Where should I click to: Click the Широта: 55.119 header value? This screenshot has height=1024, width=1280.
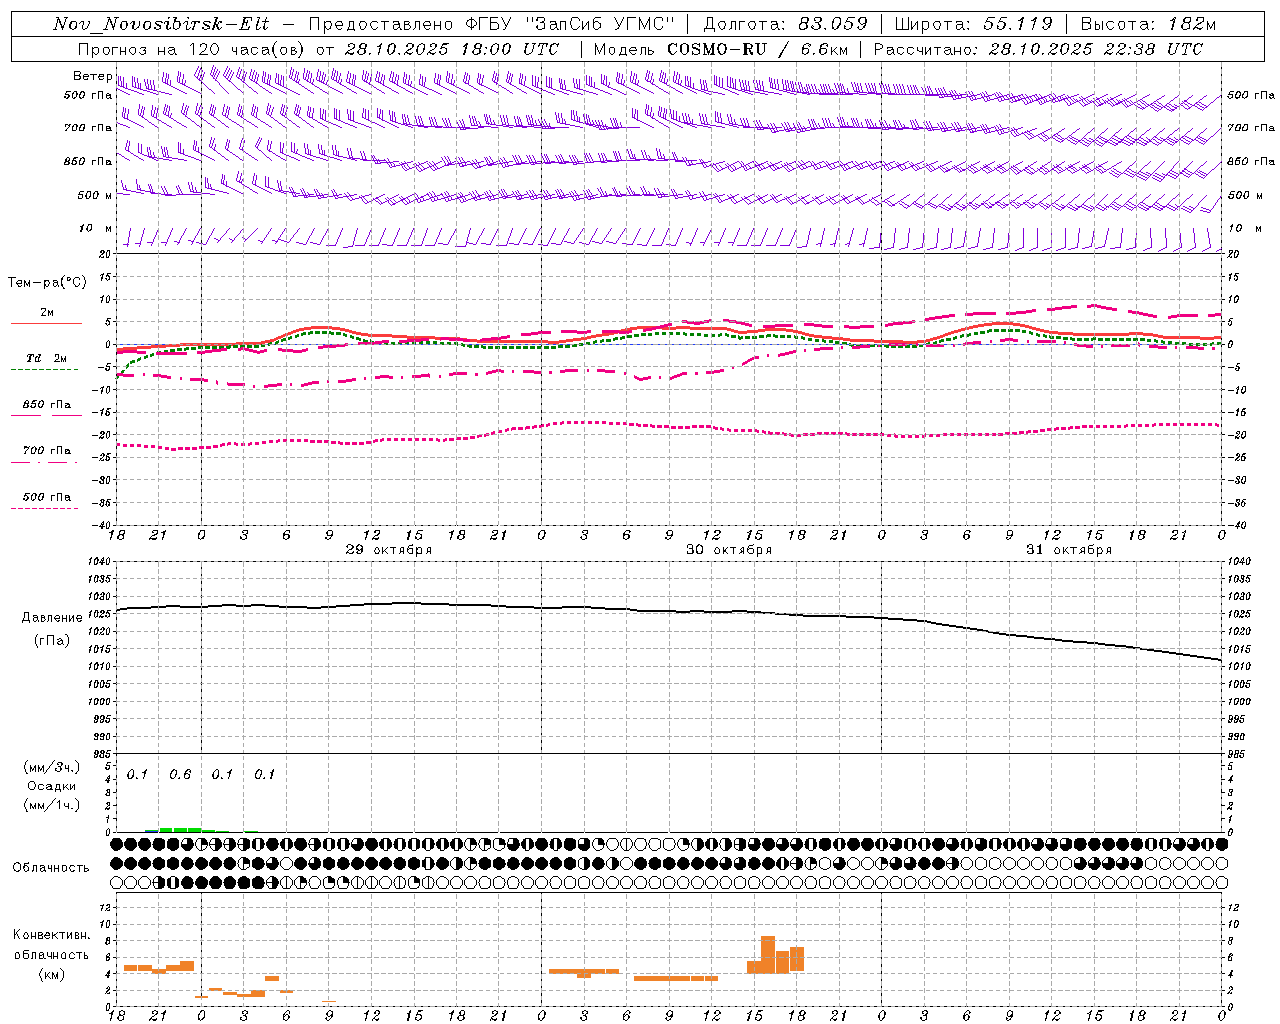[973, 24]
